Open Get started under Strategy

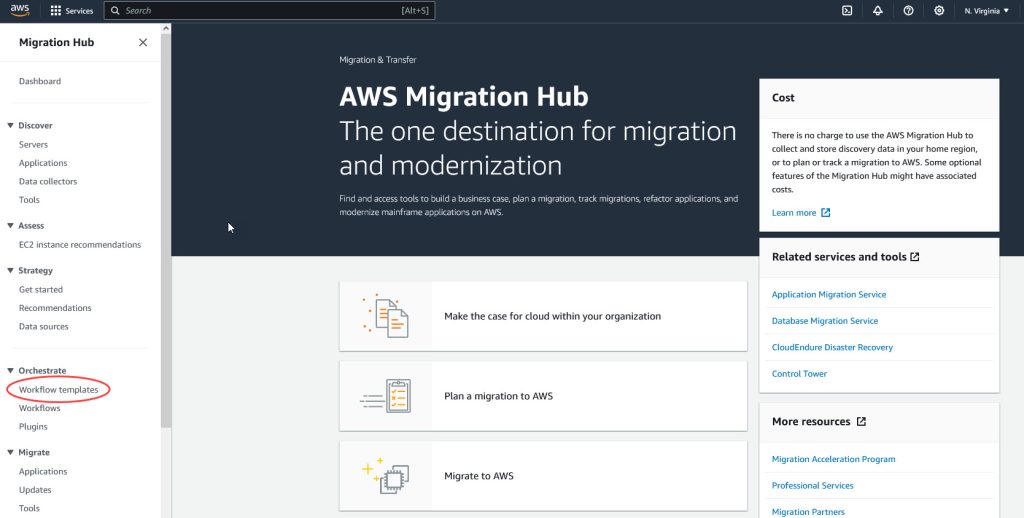coord(40,289)
